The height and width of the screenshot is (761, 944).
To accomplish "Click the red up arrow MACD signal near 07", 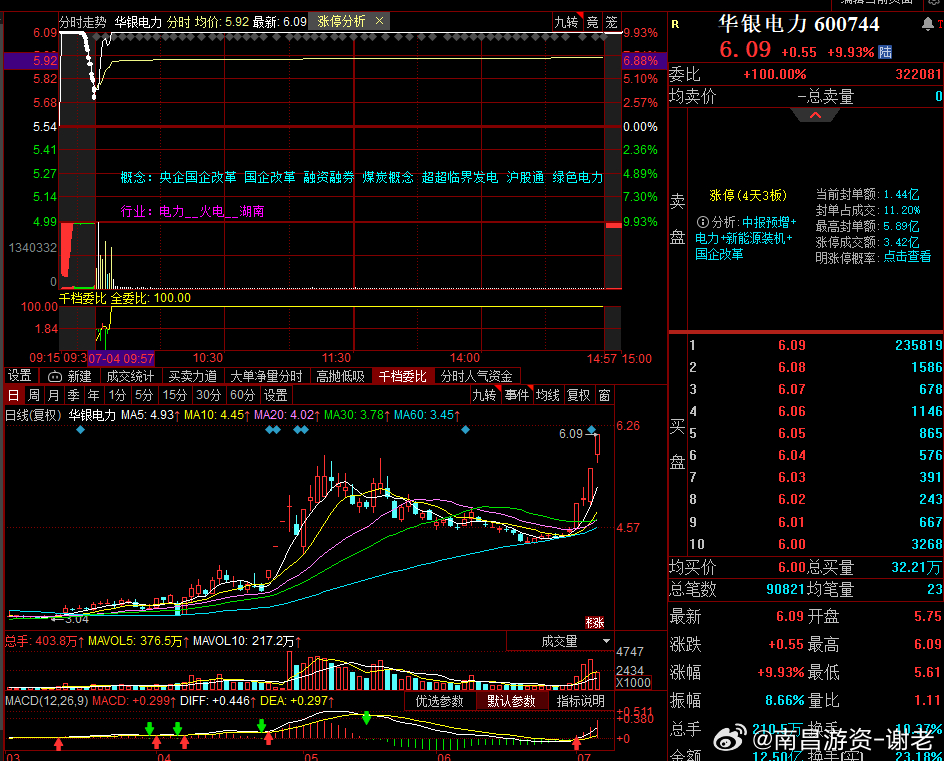I will pyautogui.click(x=576, y=742).
